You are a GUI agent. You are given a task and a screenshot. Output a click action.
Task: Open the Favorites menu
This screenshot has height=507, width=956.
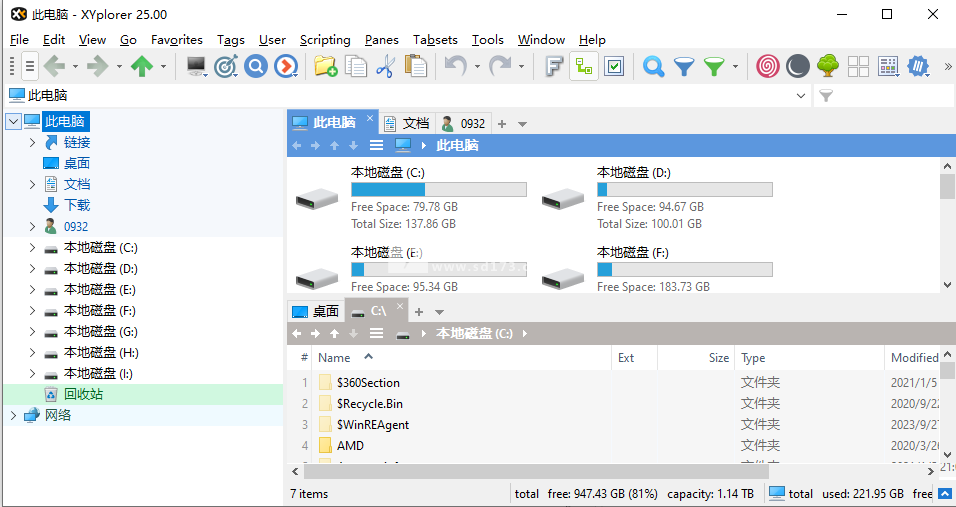click(177, 40)
